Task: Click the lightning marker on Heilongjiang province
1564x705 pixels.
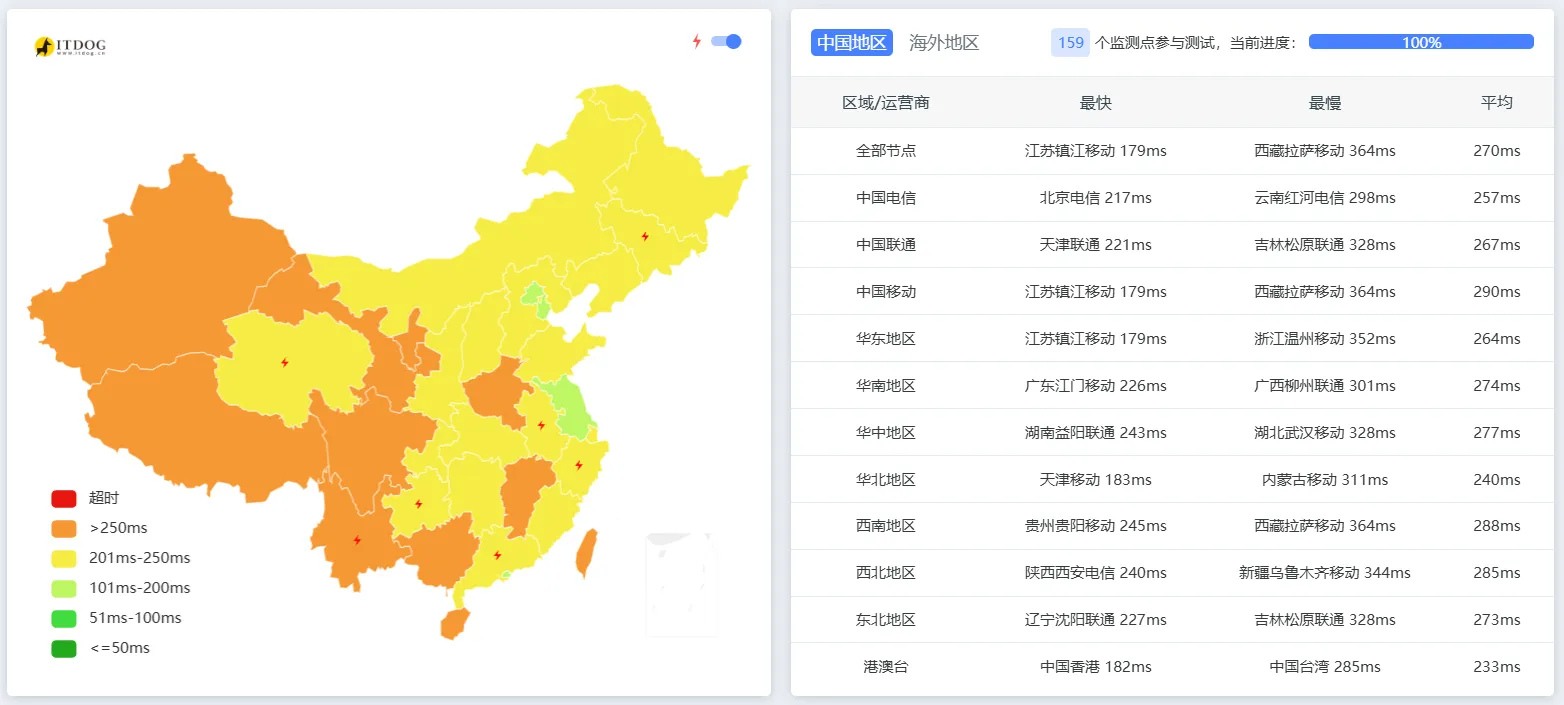Action: [x=645, y=235]
